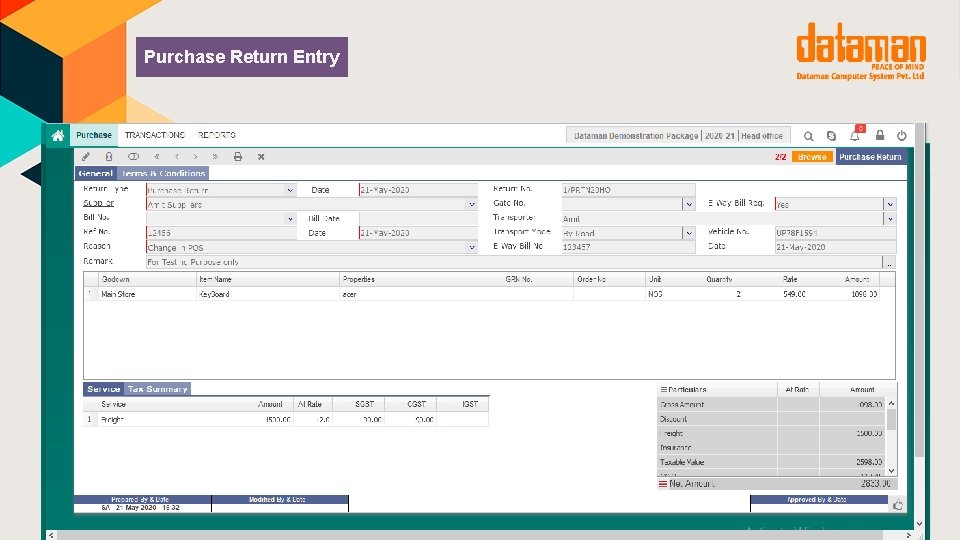This screenshot has height=540, width=960.
Task: Switch to the General tab
Action: 96,173
